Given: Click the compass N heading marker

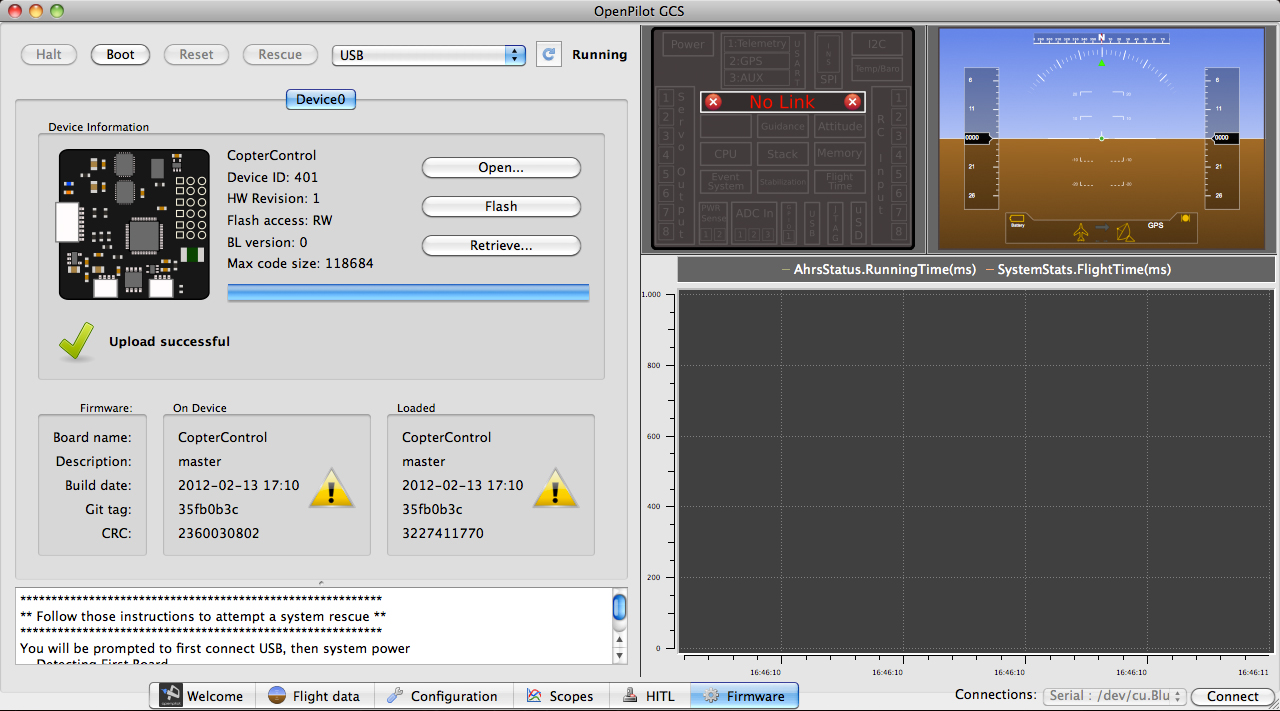Looking at the screenshot, I should [1102, 38].
